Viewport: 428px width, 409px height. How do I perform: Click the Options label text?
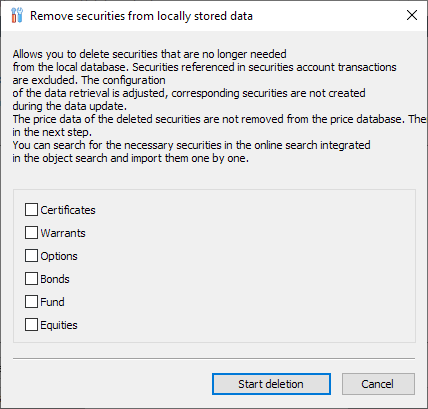[x=59, y=256]
